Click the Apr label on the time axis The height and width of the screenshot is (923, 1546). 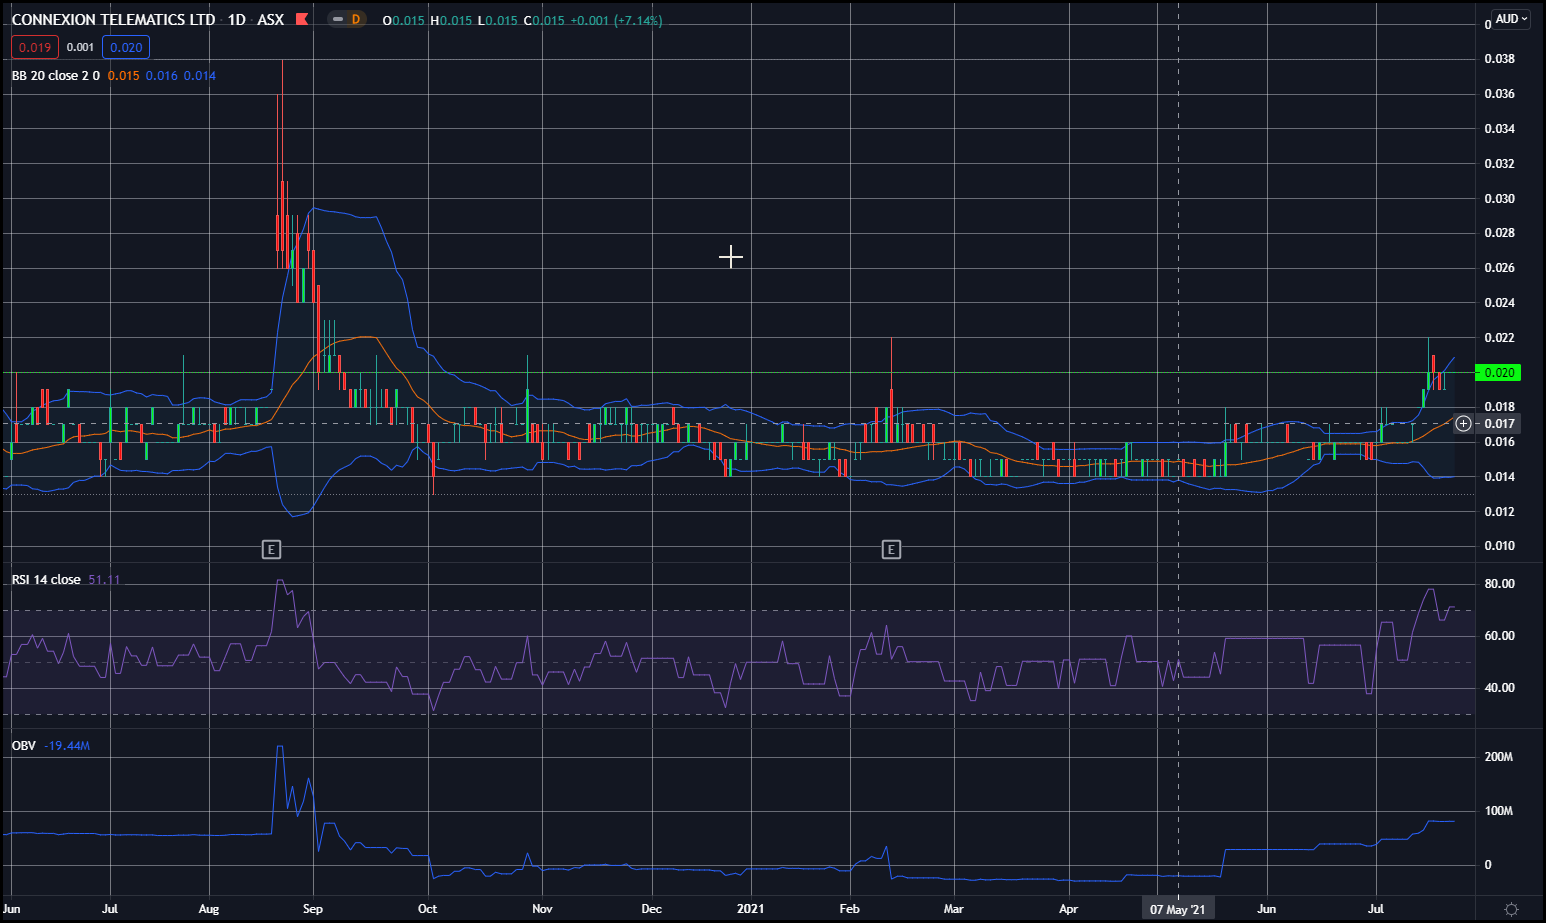click(x=1068, y=909)
